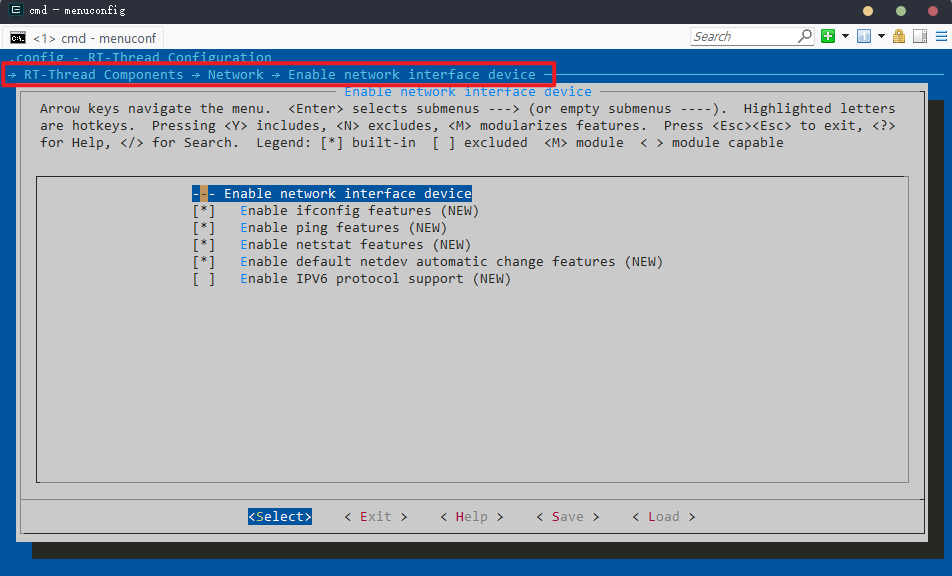Screen dimensions: 952x576
Task: Toggle Enable ifconfig features checkbox
Action: tap(204, 211)
